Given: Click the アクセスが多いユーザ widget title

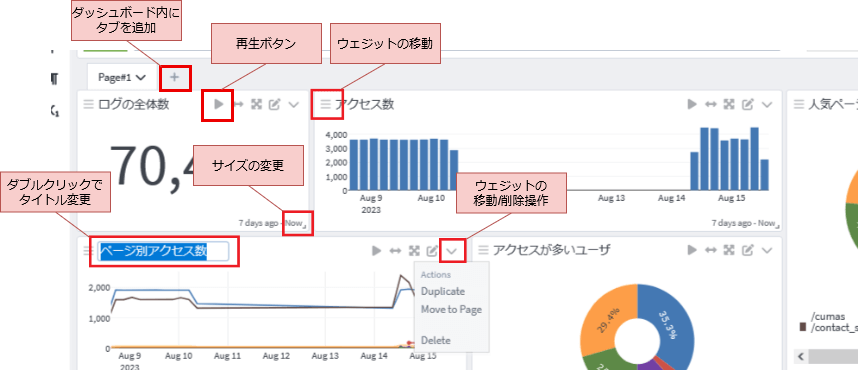Looking at the screenshot, I should (551, 250).
